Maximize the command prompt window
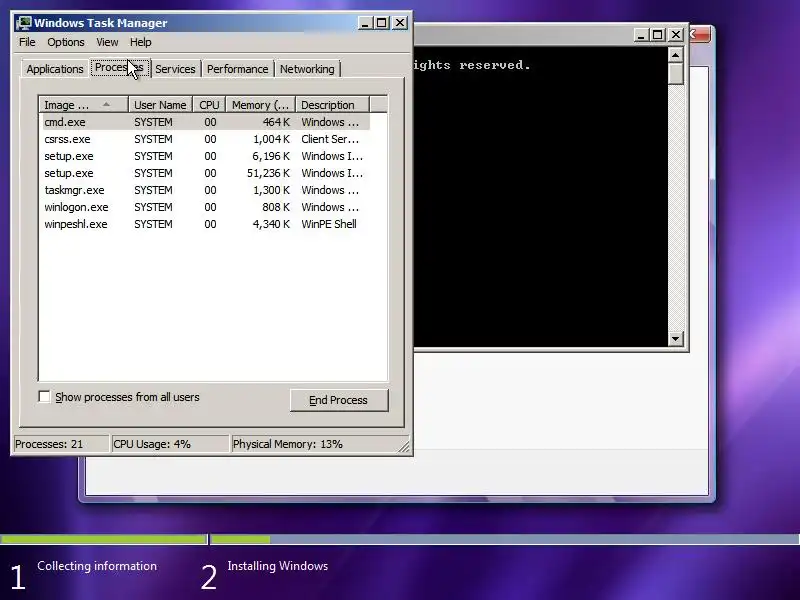Image resolution: width=800 pixels, height=600 pixels. coord(658,35)
